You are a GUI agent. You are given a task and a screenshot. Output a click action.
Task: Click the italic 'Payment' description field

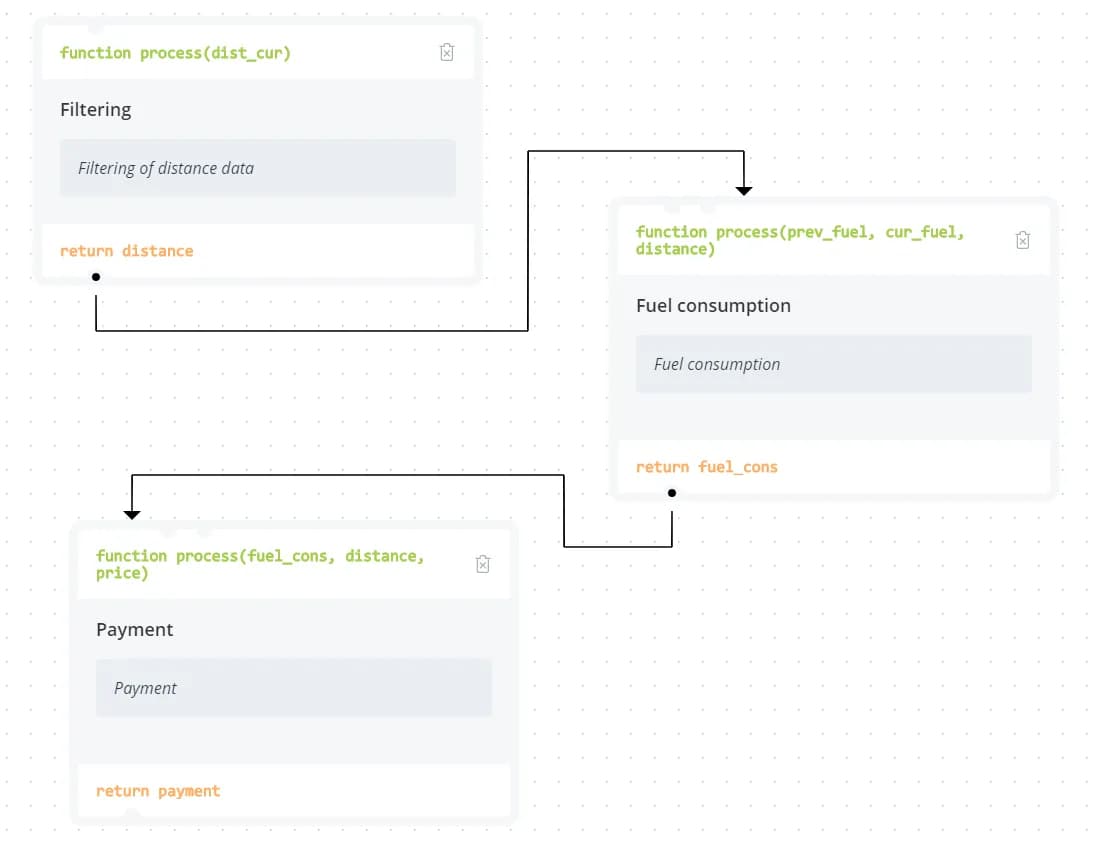pos(293,688)
